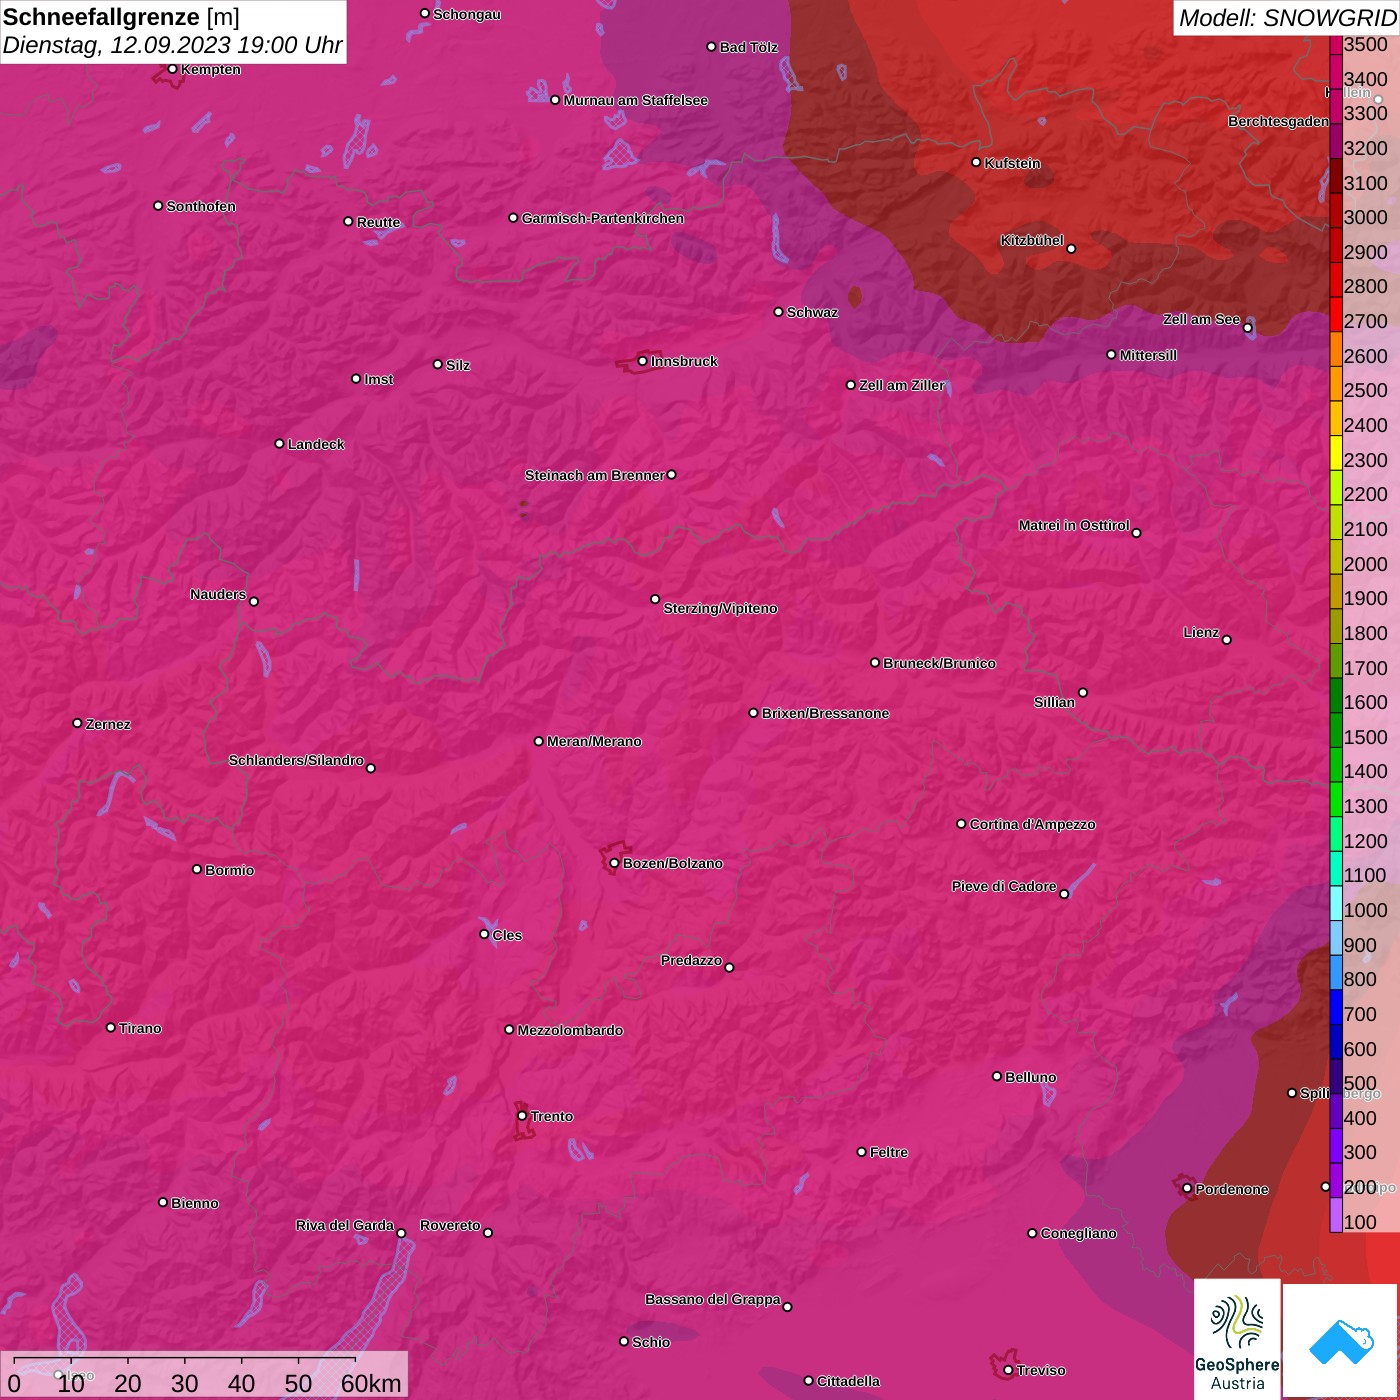Click the blue roof-shaped logo in the corner

click(1341, 1342)
